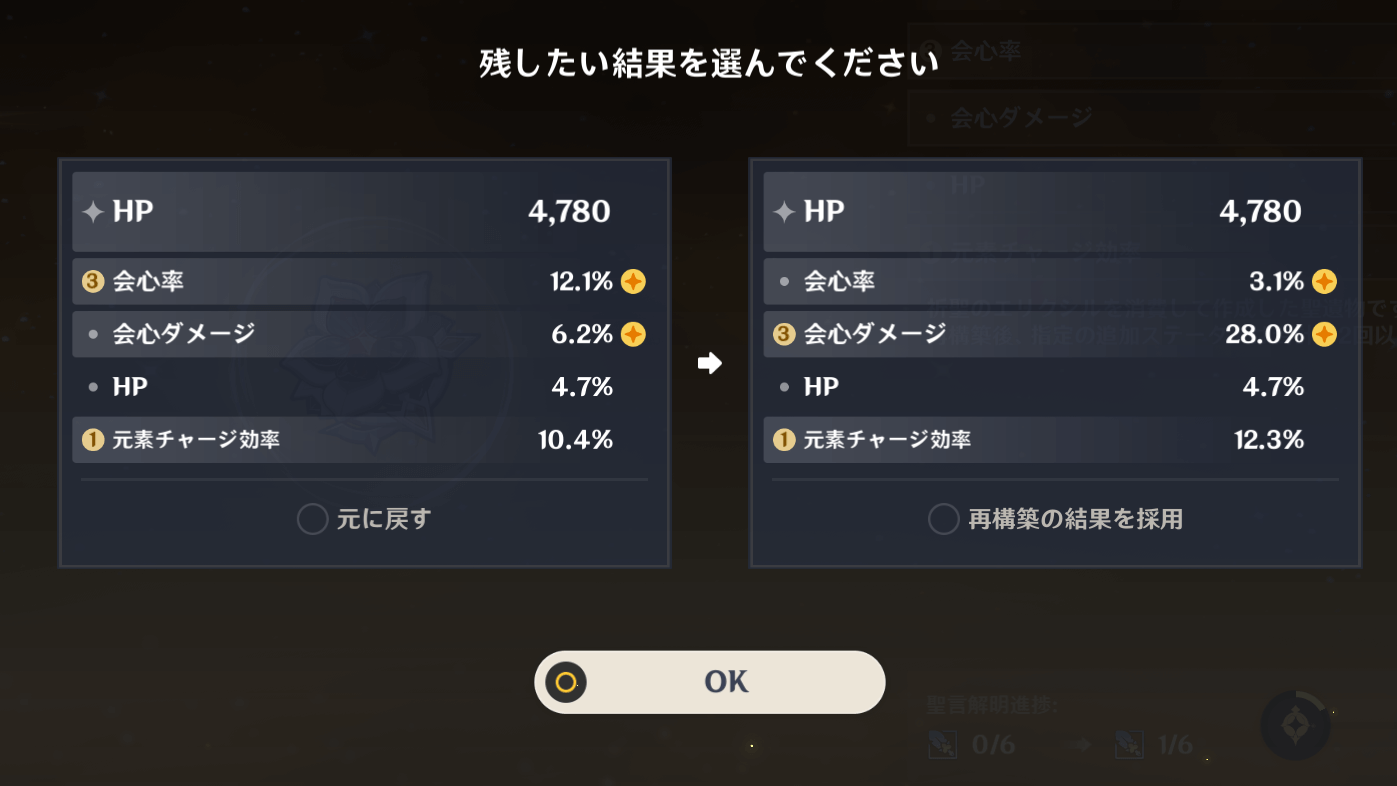Click the four-point star icon by left HP

coord(93,212)
